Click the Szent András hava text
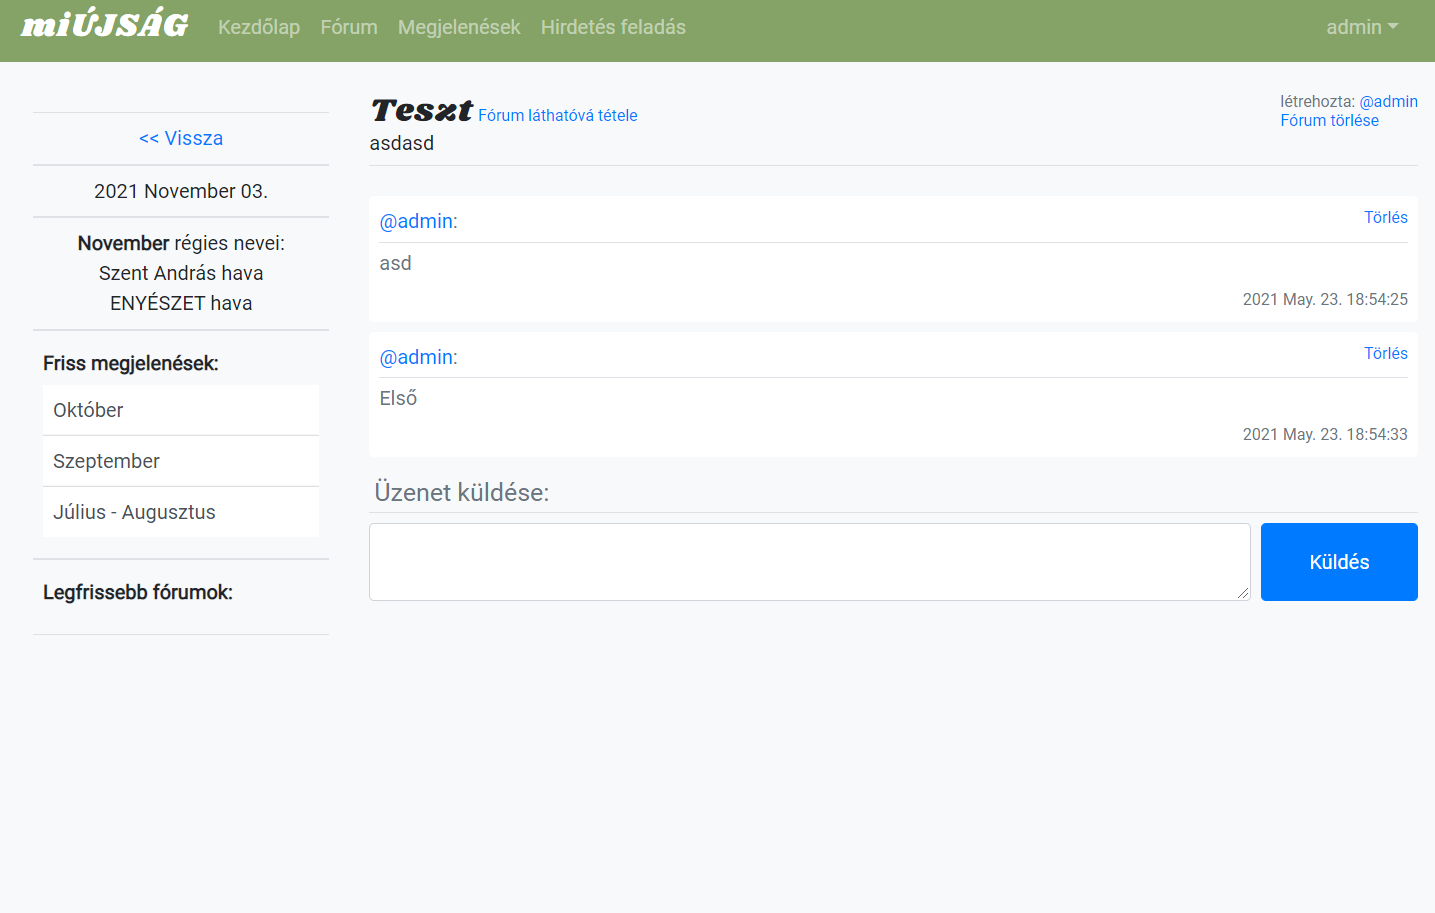This screenshot has height=913, width=1435. pos(181,273)
